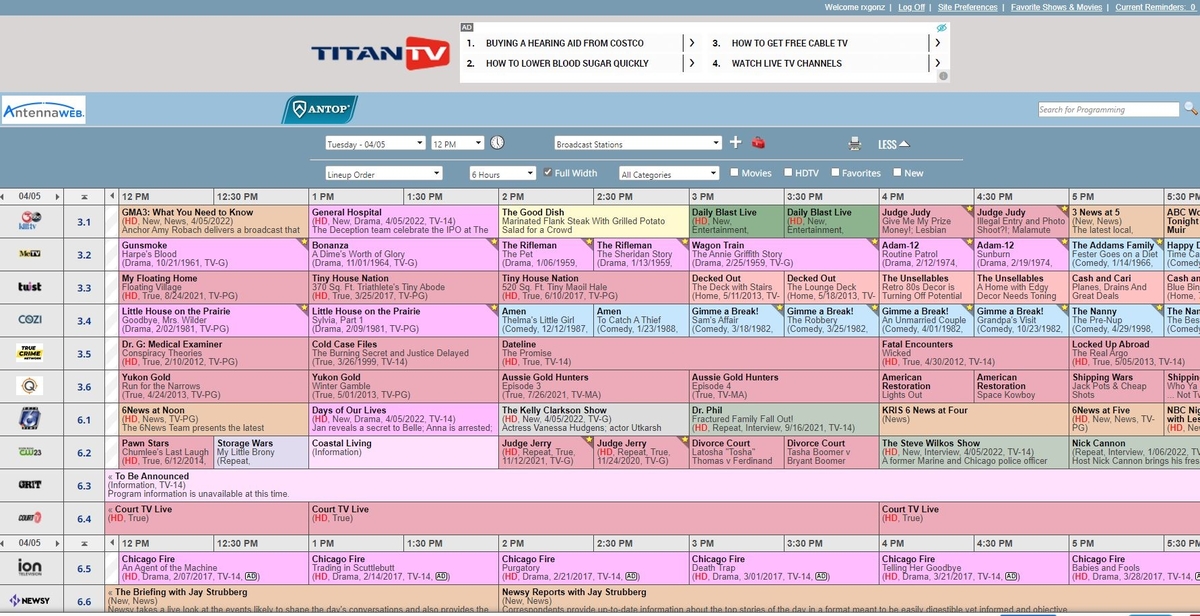Open Days of Our Lives listing
The image size is (1200, 616).
pos(403,419)
